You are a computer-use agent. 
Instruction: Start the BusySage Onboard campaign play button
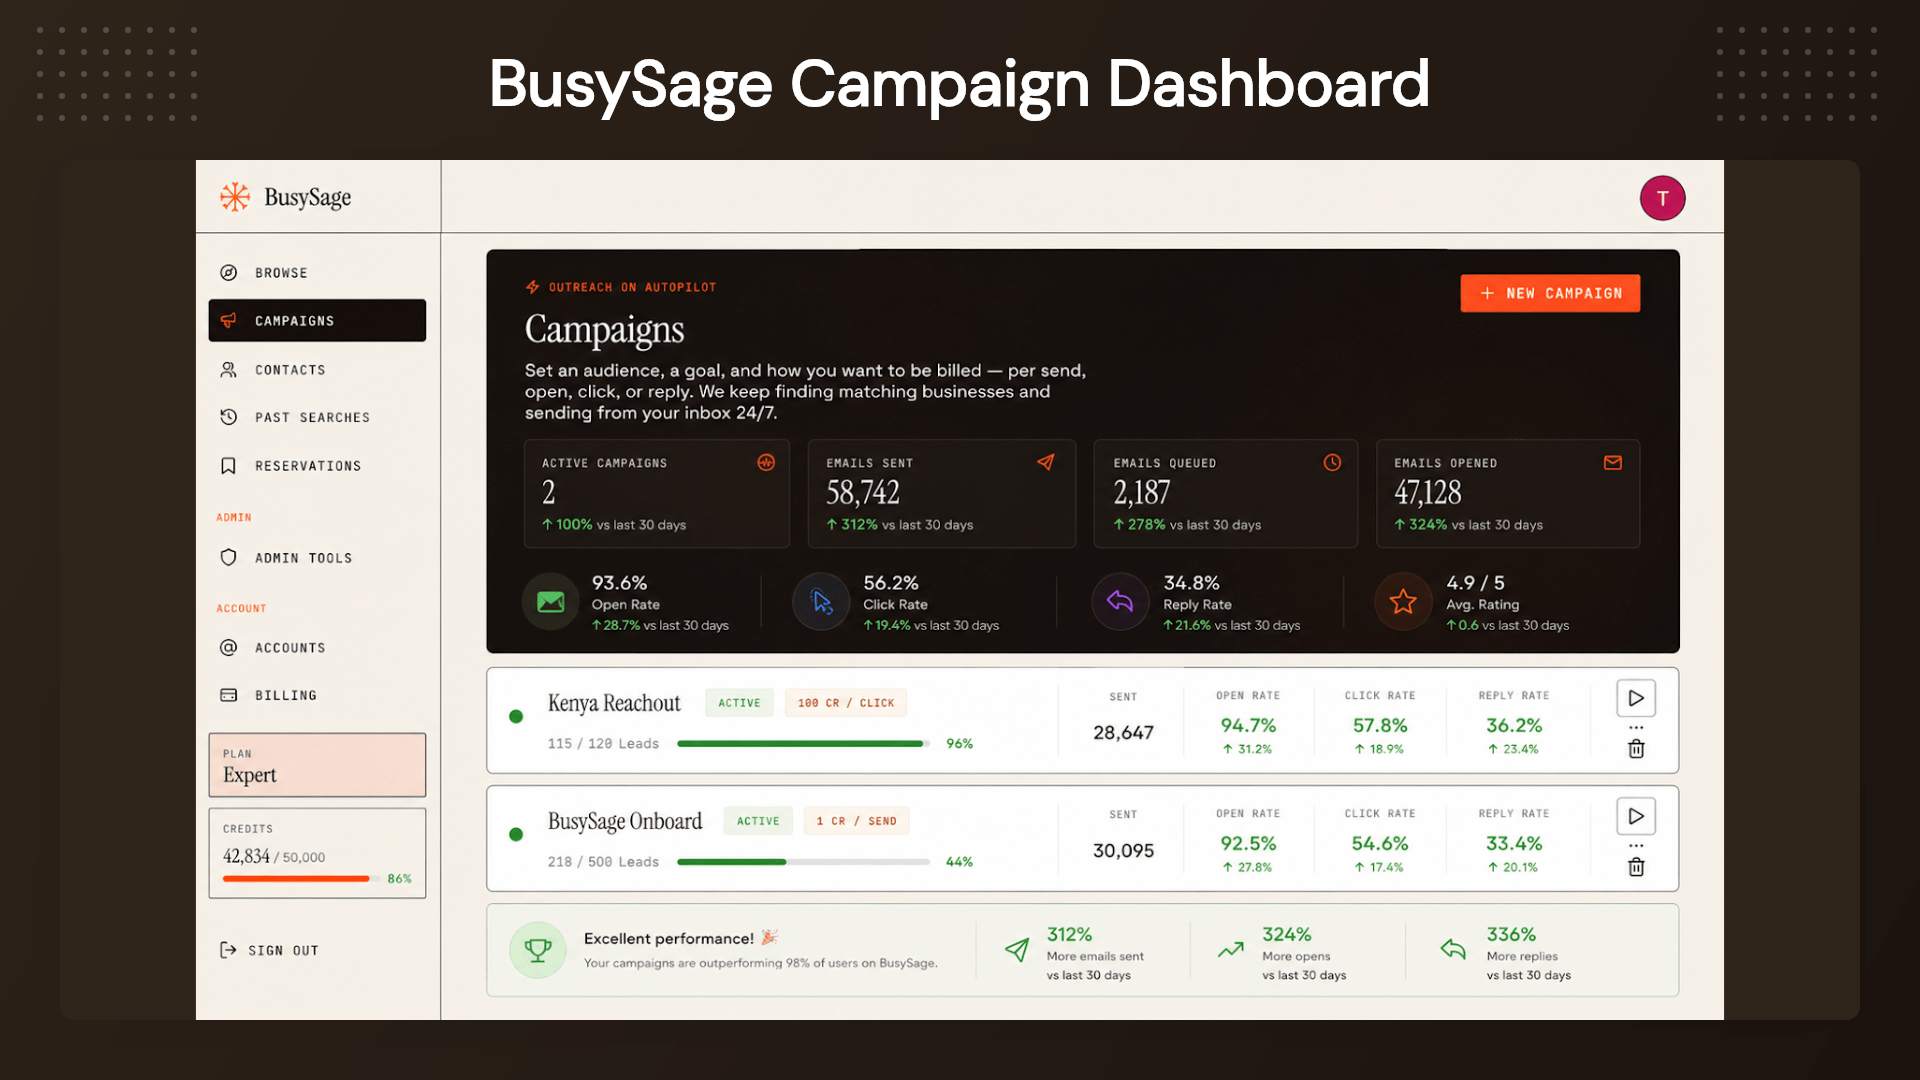click(x=1636, y=816)
